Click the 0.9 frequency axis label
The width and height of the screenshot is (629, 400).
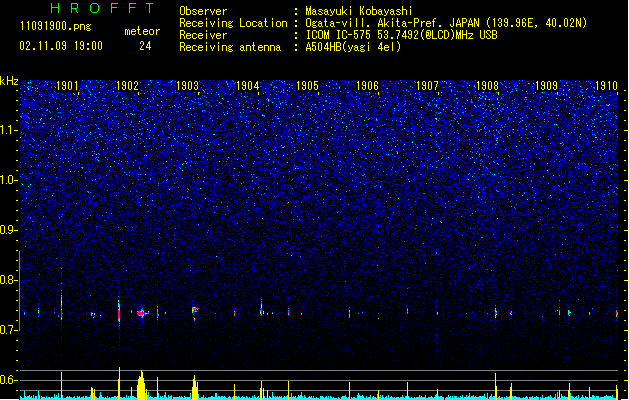9,230
